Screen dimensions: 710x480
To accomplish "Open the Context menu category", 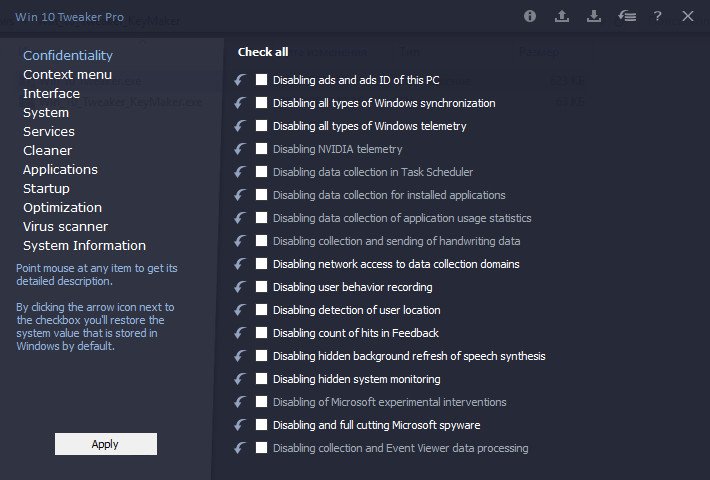I will click(x=67, y=74).
